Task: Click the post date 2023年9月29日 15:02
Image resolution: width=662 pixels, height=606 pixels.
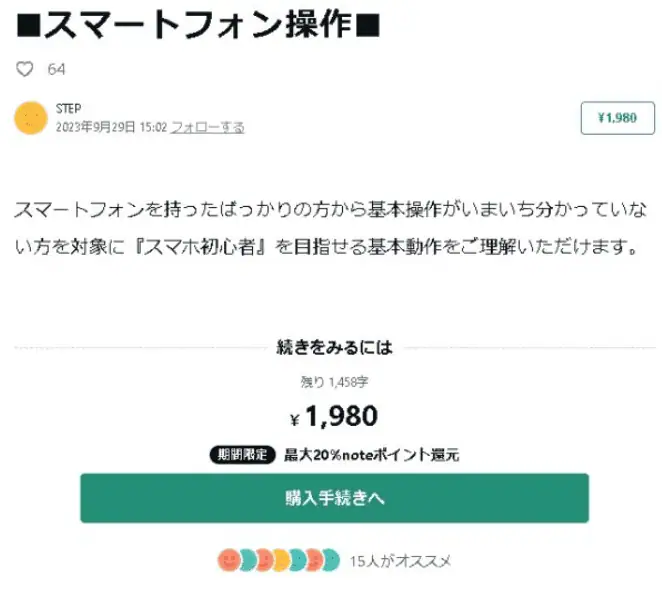Action: tap(111, 127)
